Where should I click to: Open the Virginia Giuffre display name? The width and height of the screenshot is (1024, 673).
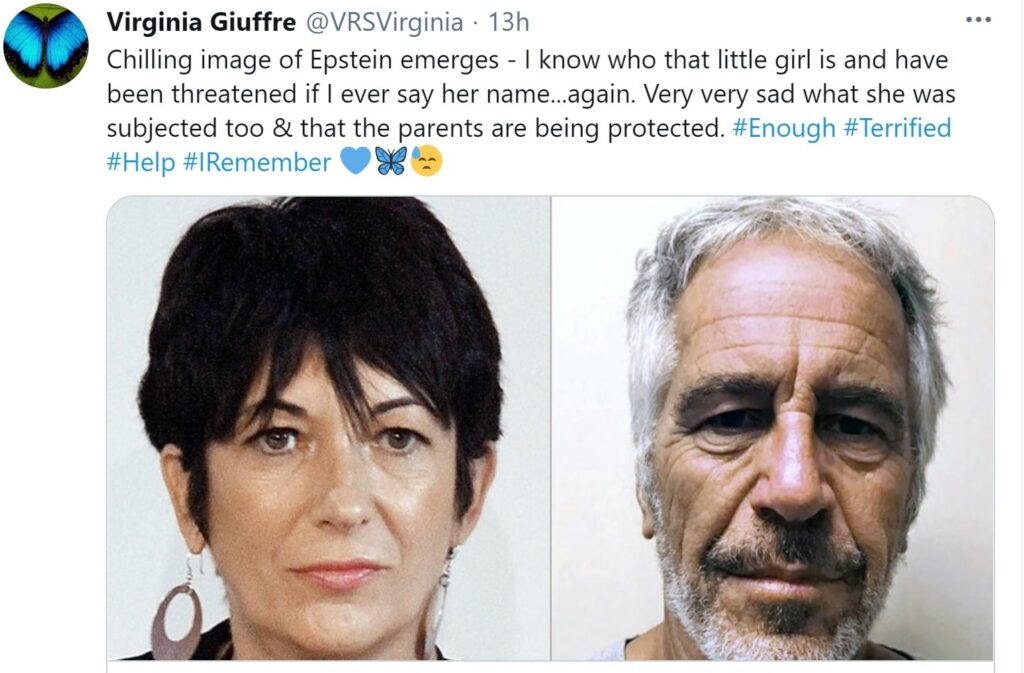point(201,22)
